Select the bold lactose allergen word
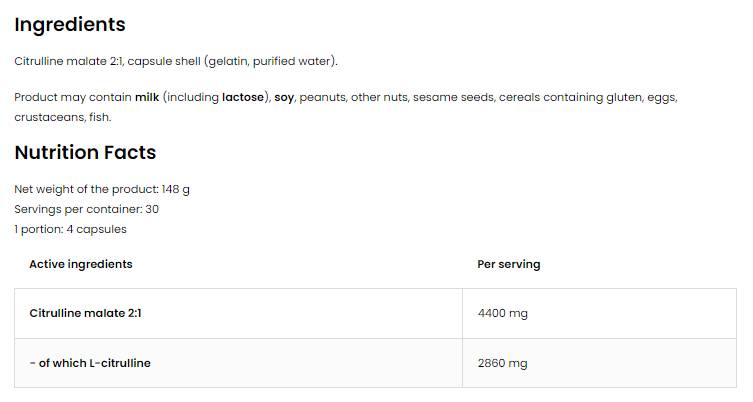753x402 pixels. [x=244, y=98]
